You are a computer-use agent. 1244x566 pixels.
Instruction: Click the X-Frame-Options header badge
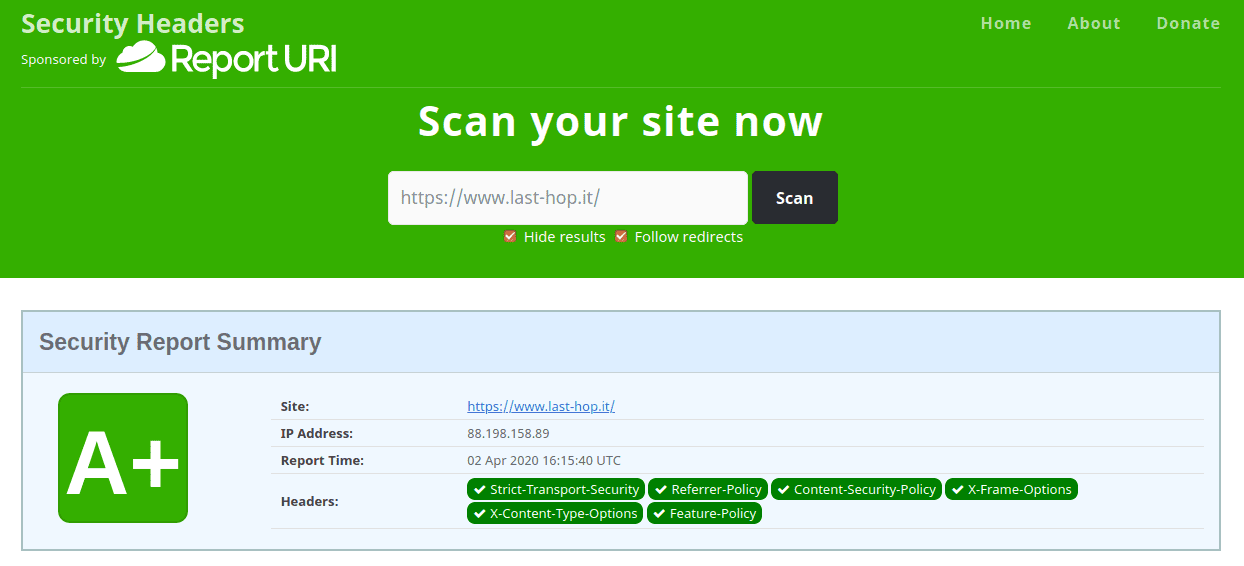[1011, 490]
